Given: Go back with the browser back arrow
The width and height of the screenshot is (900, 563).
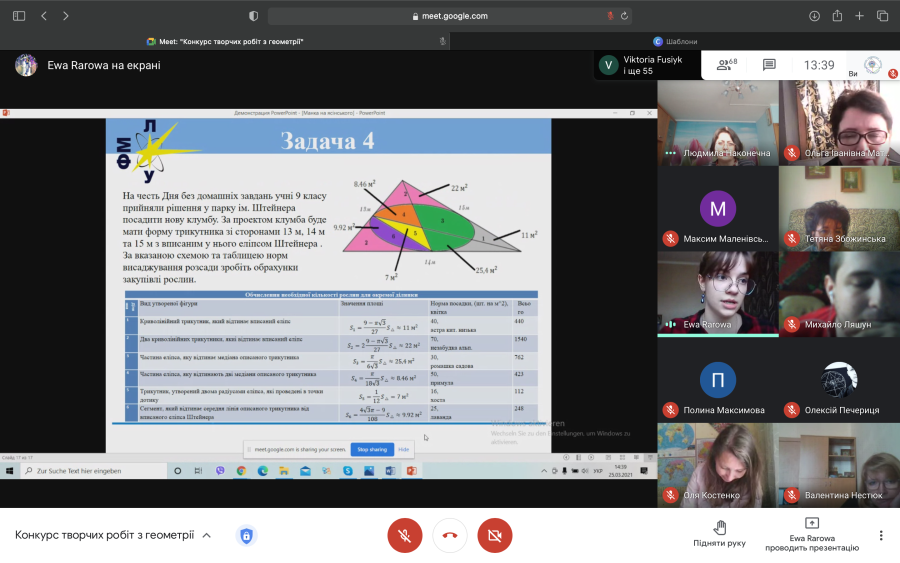Looking at the screenshot, I should pos(44,16).
